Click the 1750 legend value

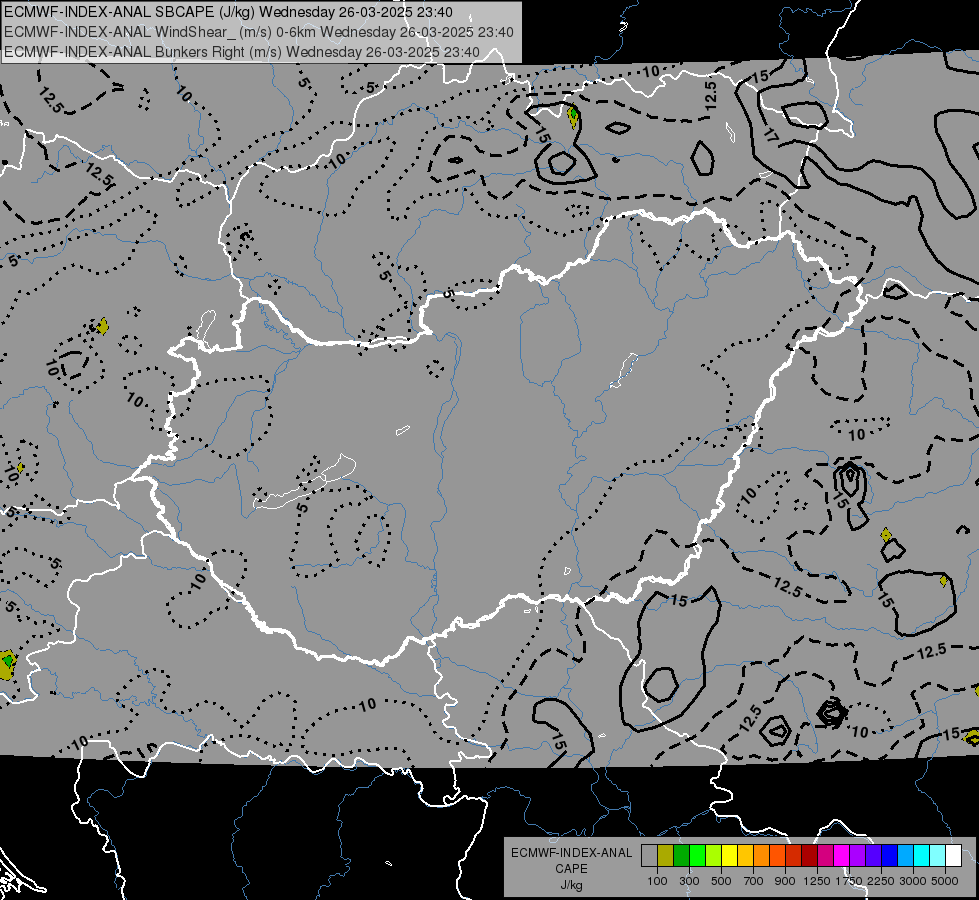849,881
